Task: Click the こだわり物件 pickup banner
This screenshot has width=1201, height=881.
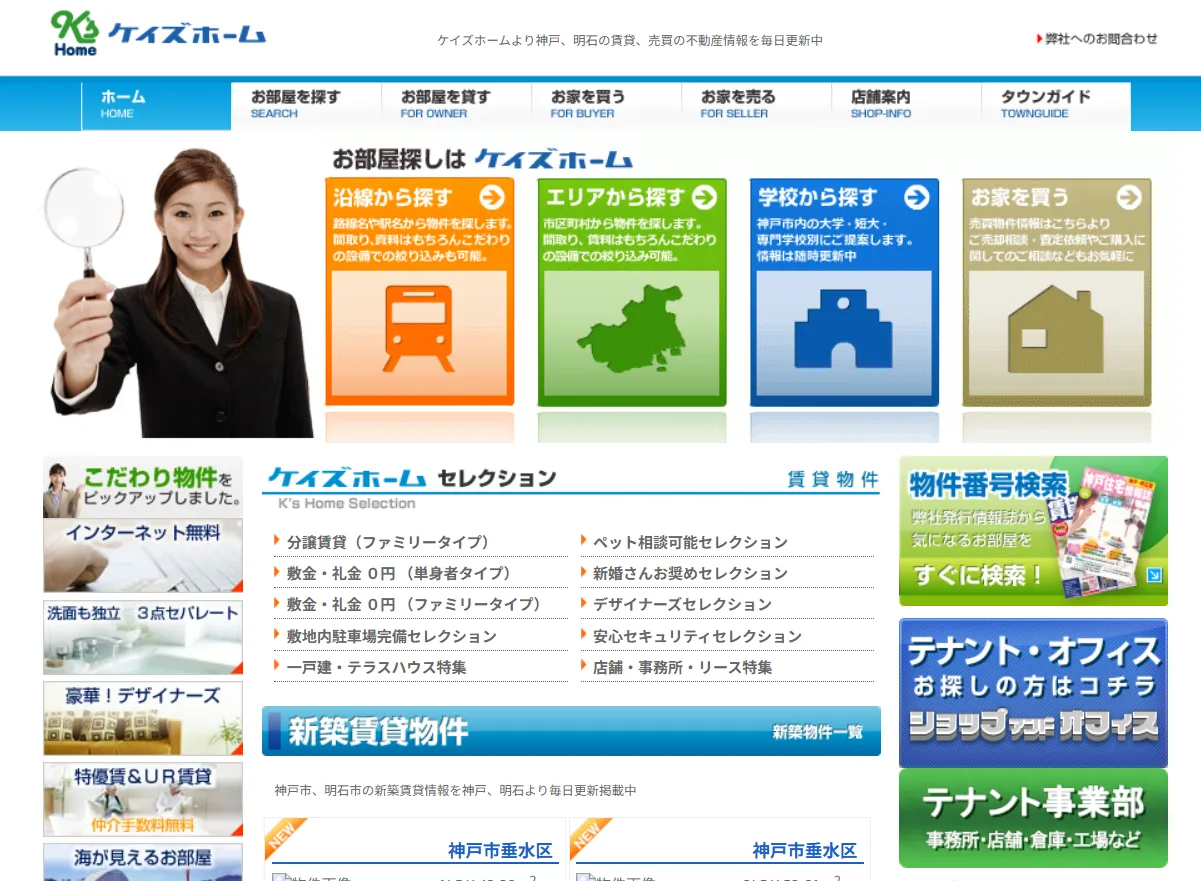Action: point(143,487)
